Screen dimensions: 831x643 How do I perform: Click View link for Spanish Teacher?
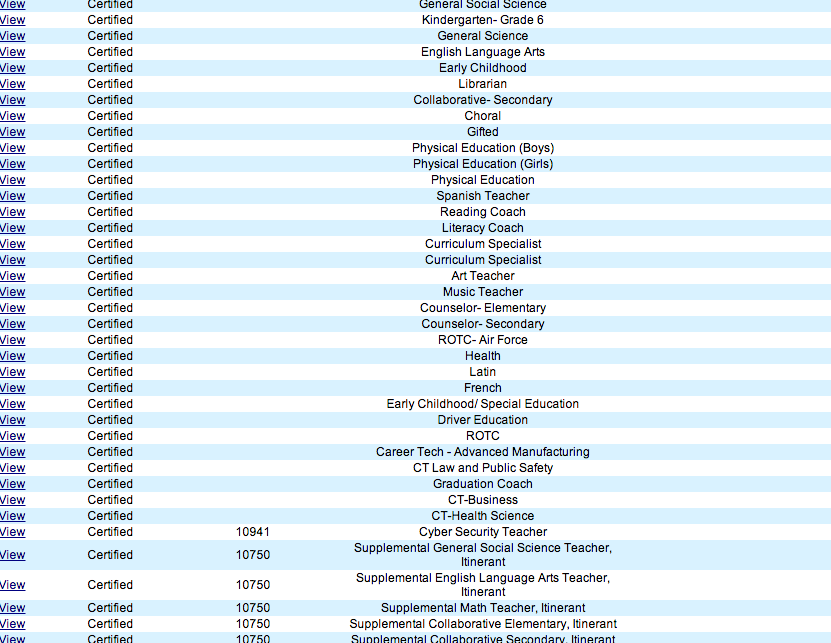(12, 196)
